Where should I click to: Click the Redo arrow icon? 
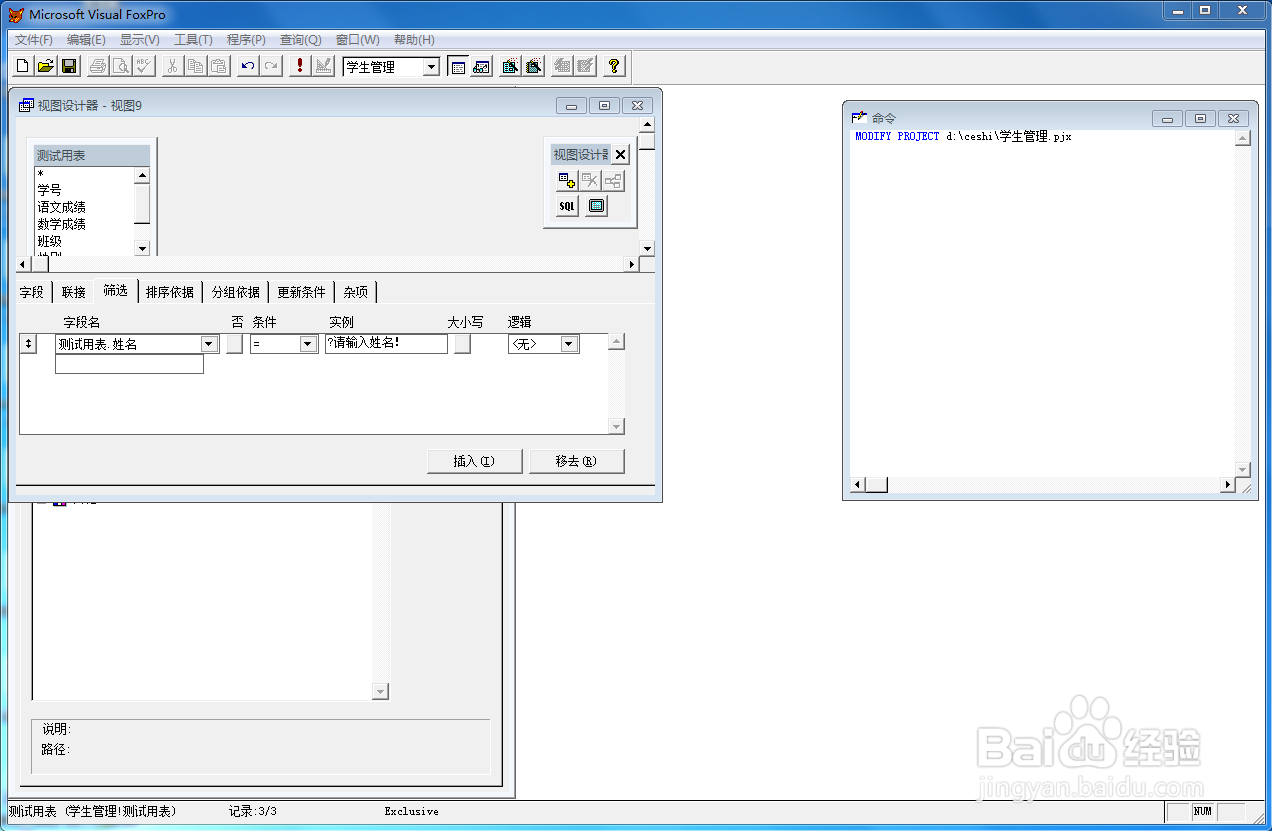click(x=270, y=67)
